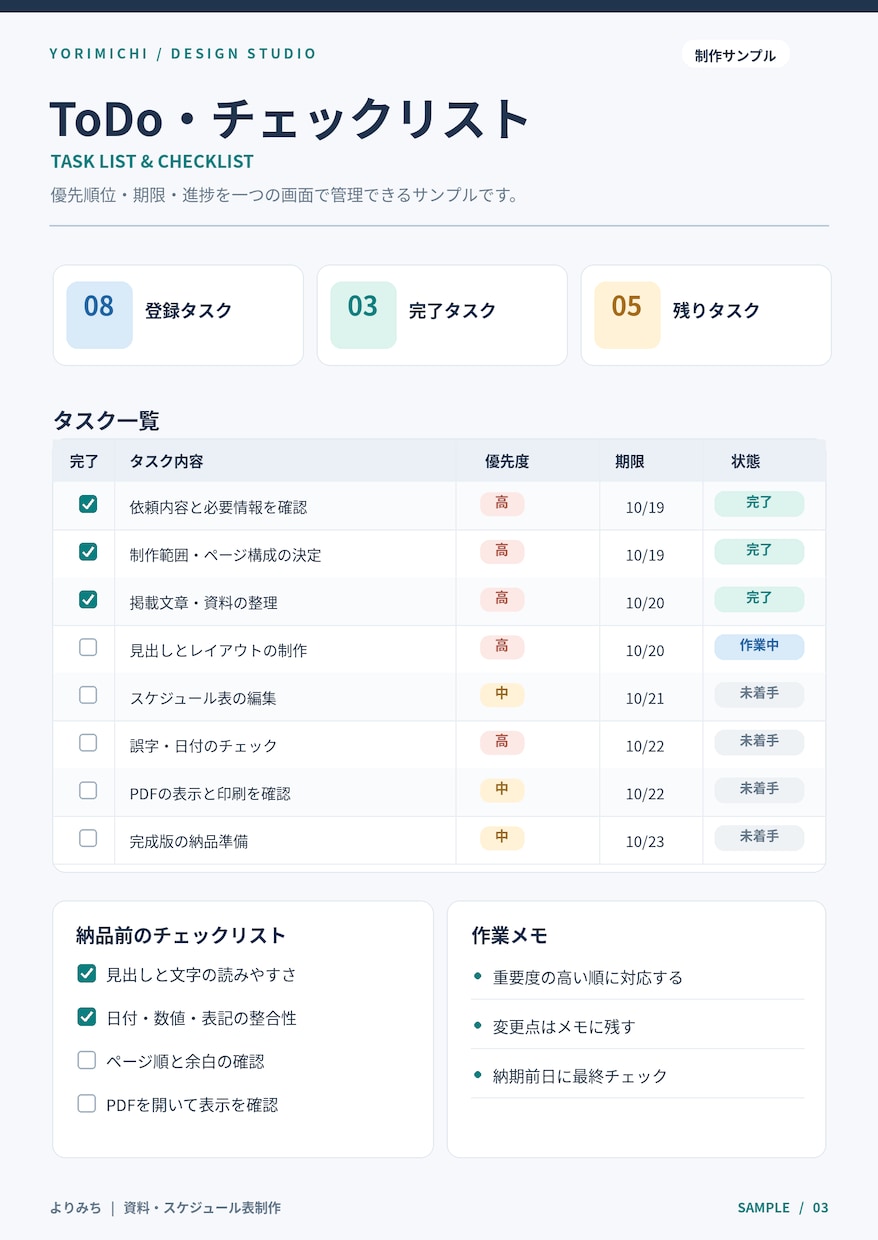Click the 納品前のチェックリスト heading
878x1240 pixels.
tap(181, 936)
